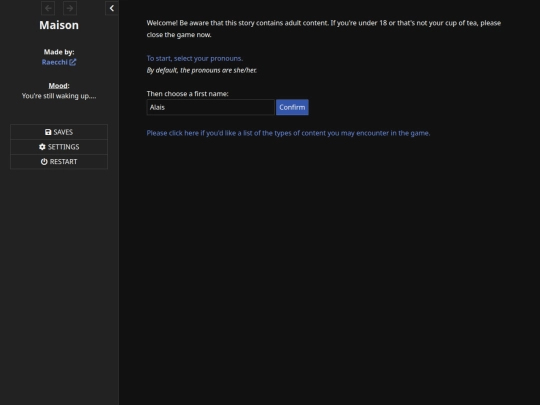Click 'Then choose a first name:' label
540x405 pixels.
[x=187, y=94]
